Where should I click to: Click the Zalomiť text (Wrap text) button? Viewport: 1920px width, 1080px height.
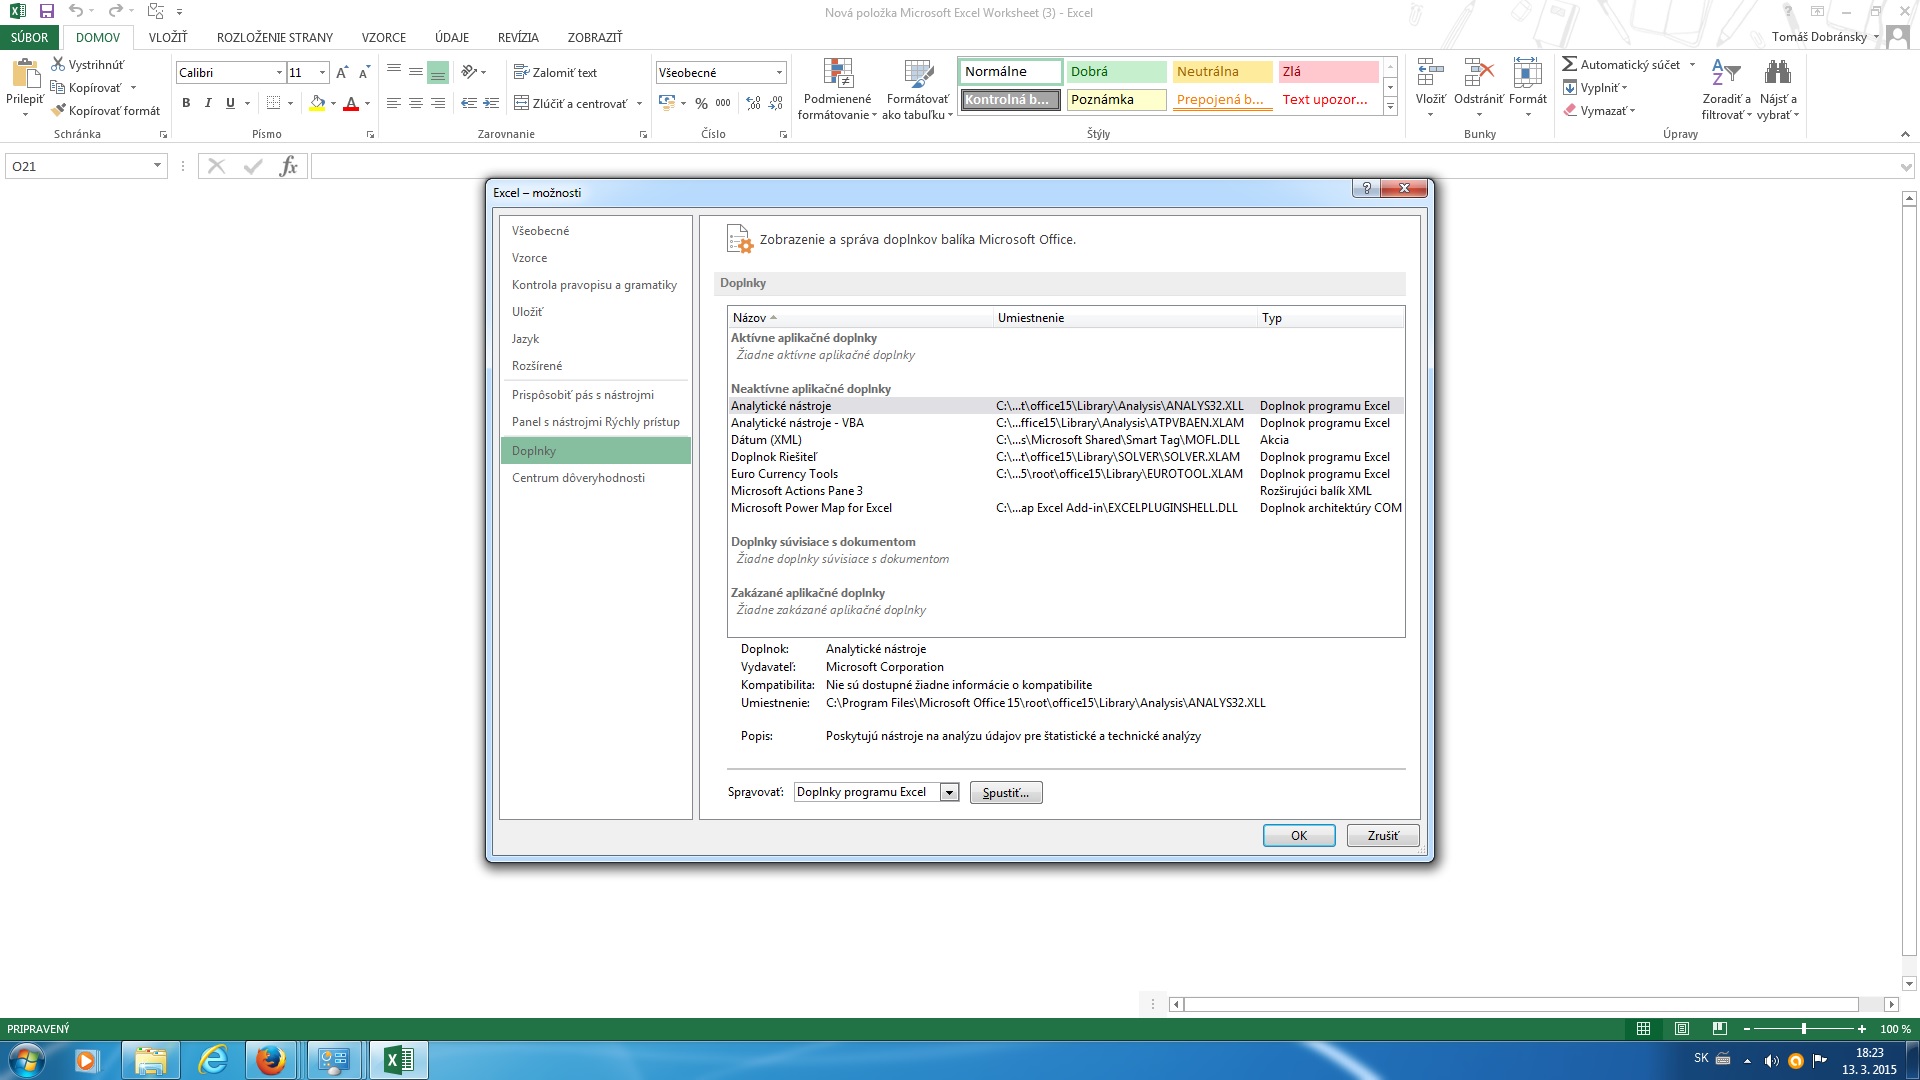click(555, 72)
